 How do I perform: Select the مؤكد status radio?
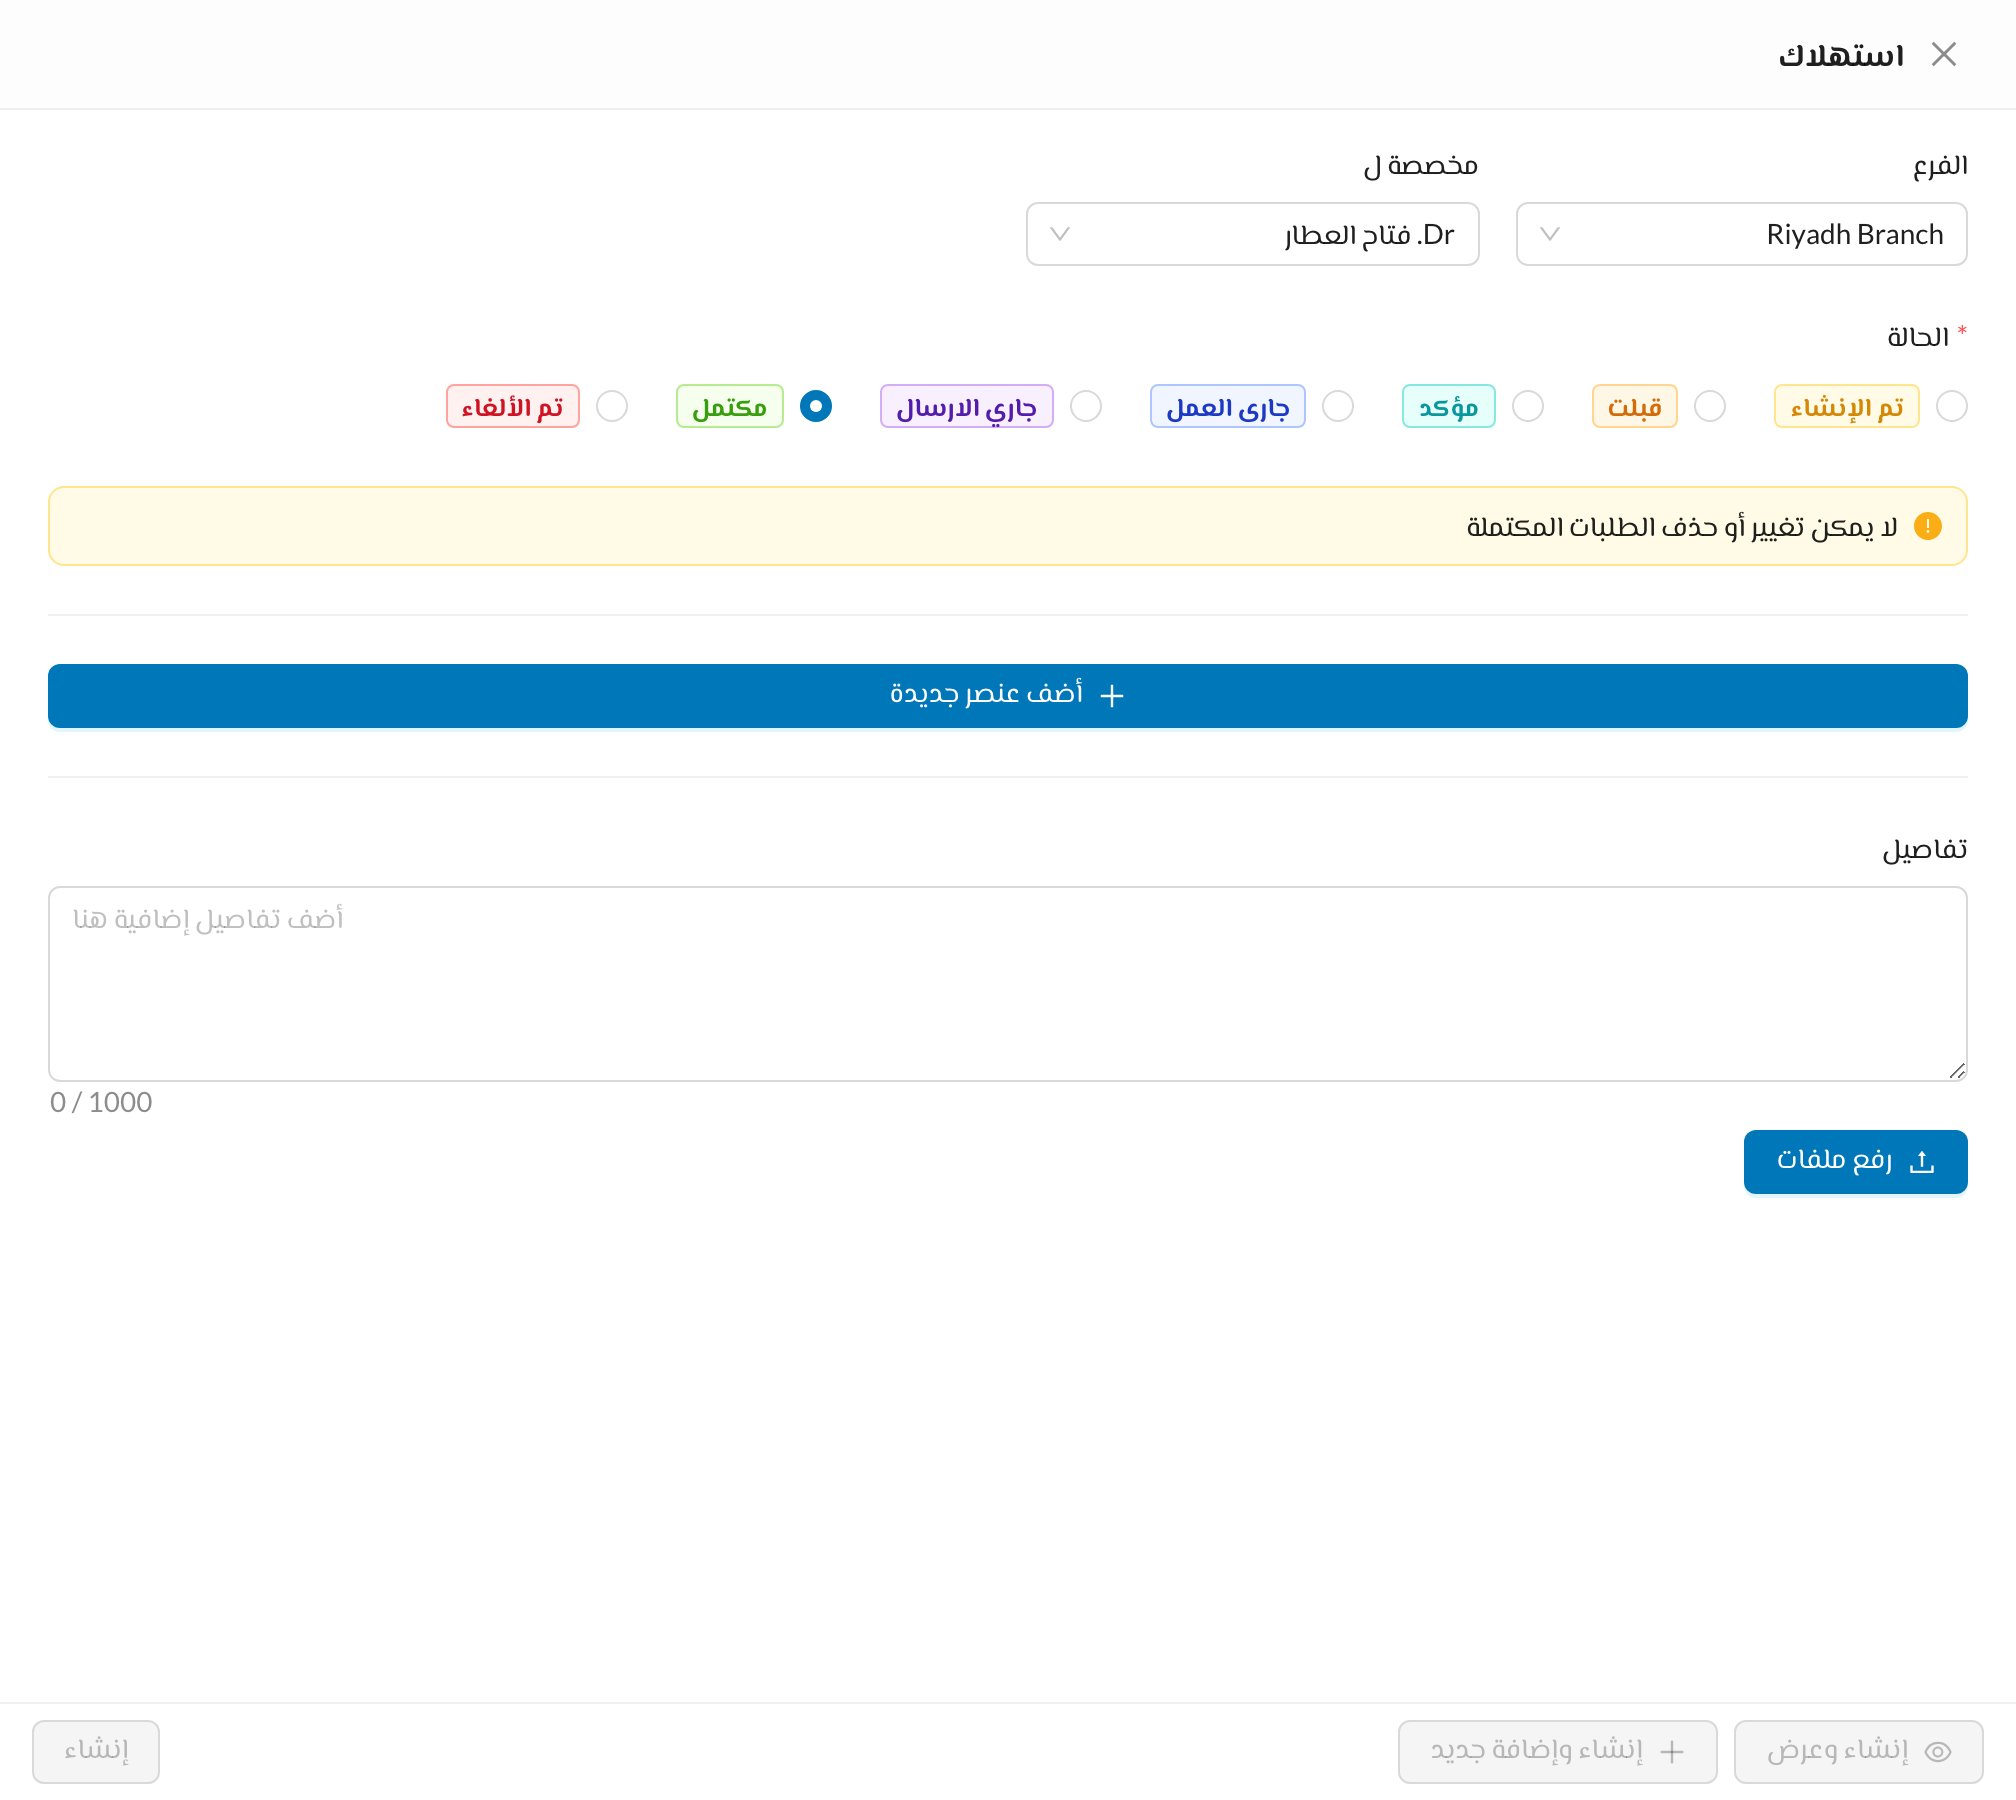point(1527,406)
